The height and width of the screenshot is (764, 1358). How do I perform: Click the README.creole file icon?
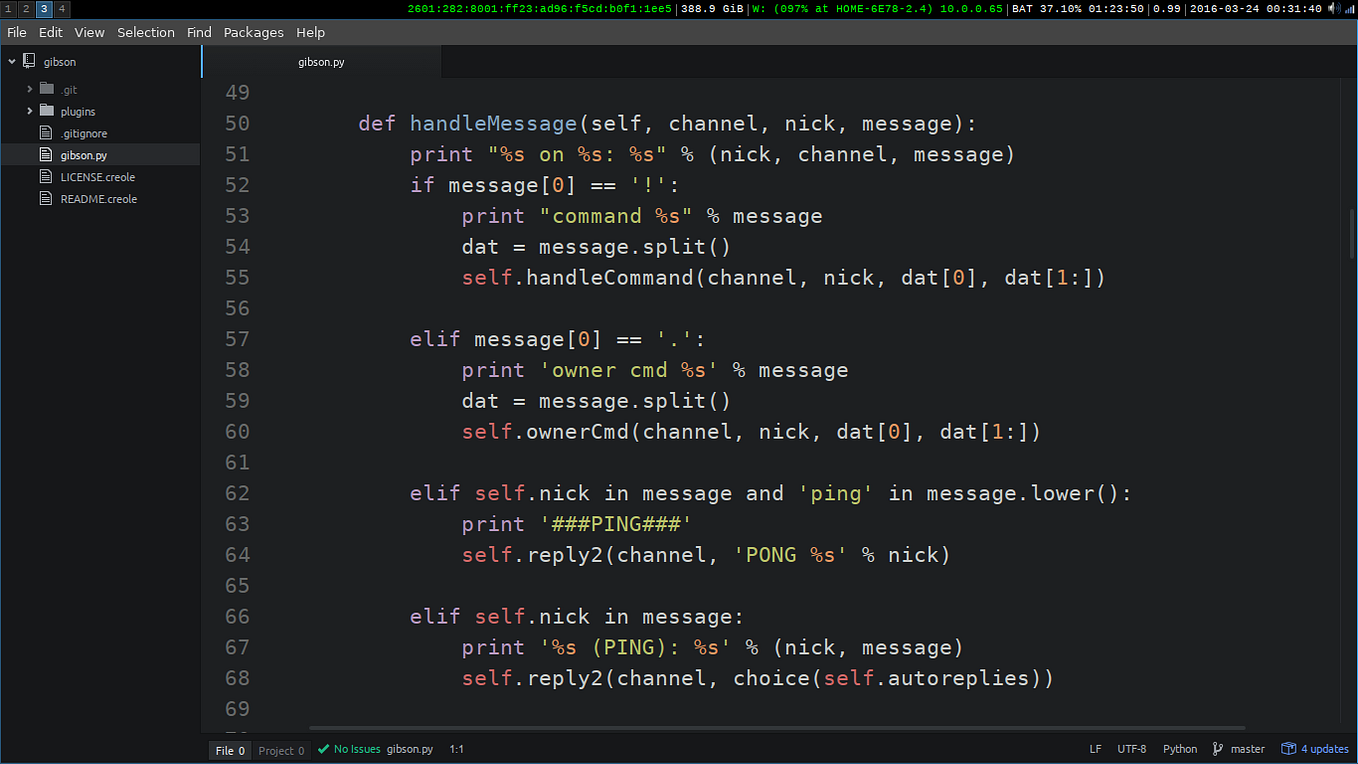[46, 198]
